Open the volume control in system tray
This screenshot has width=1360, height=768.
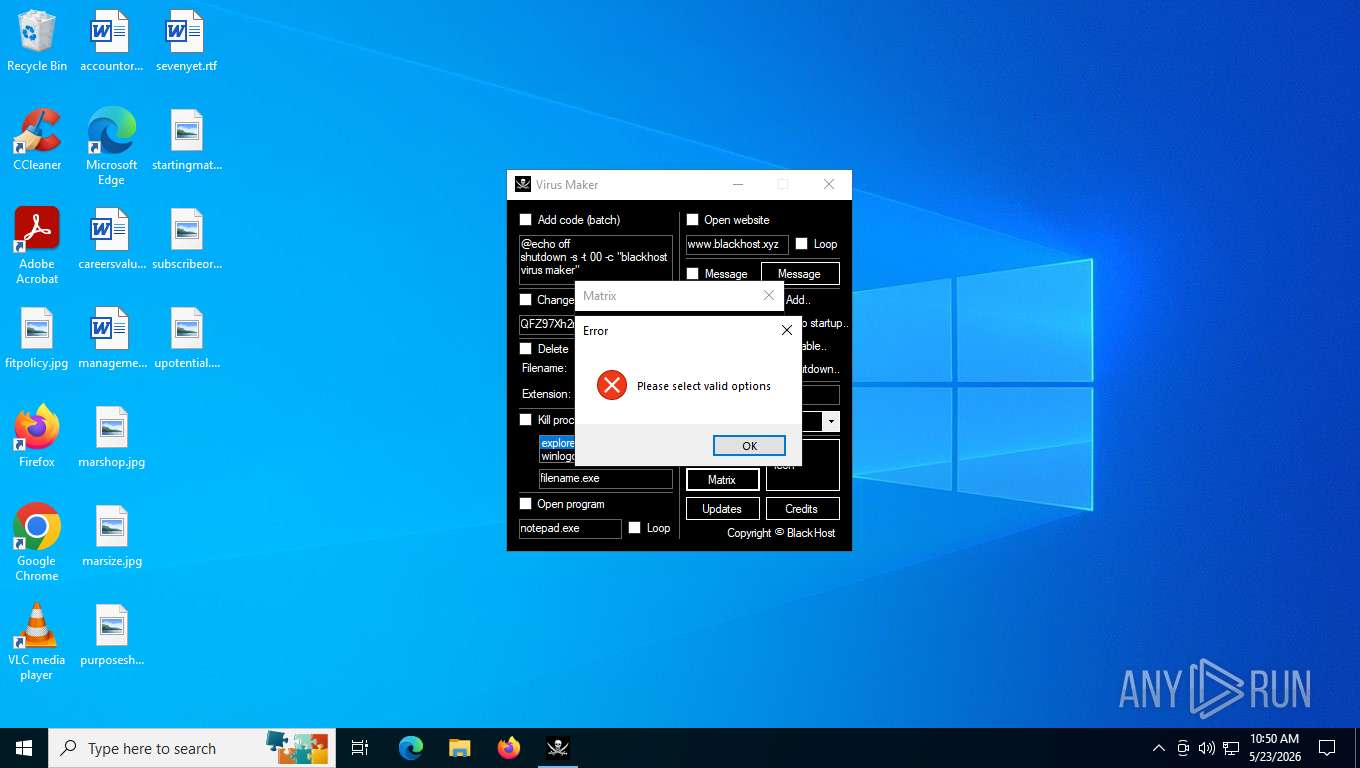(x=1207, y=748)
